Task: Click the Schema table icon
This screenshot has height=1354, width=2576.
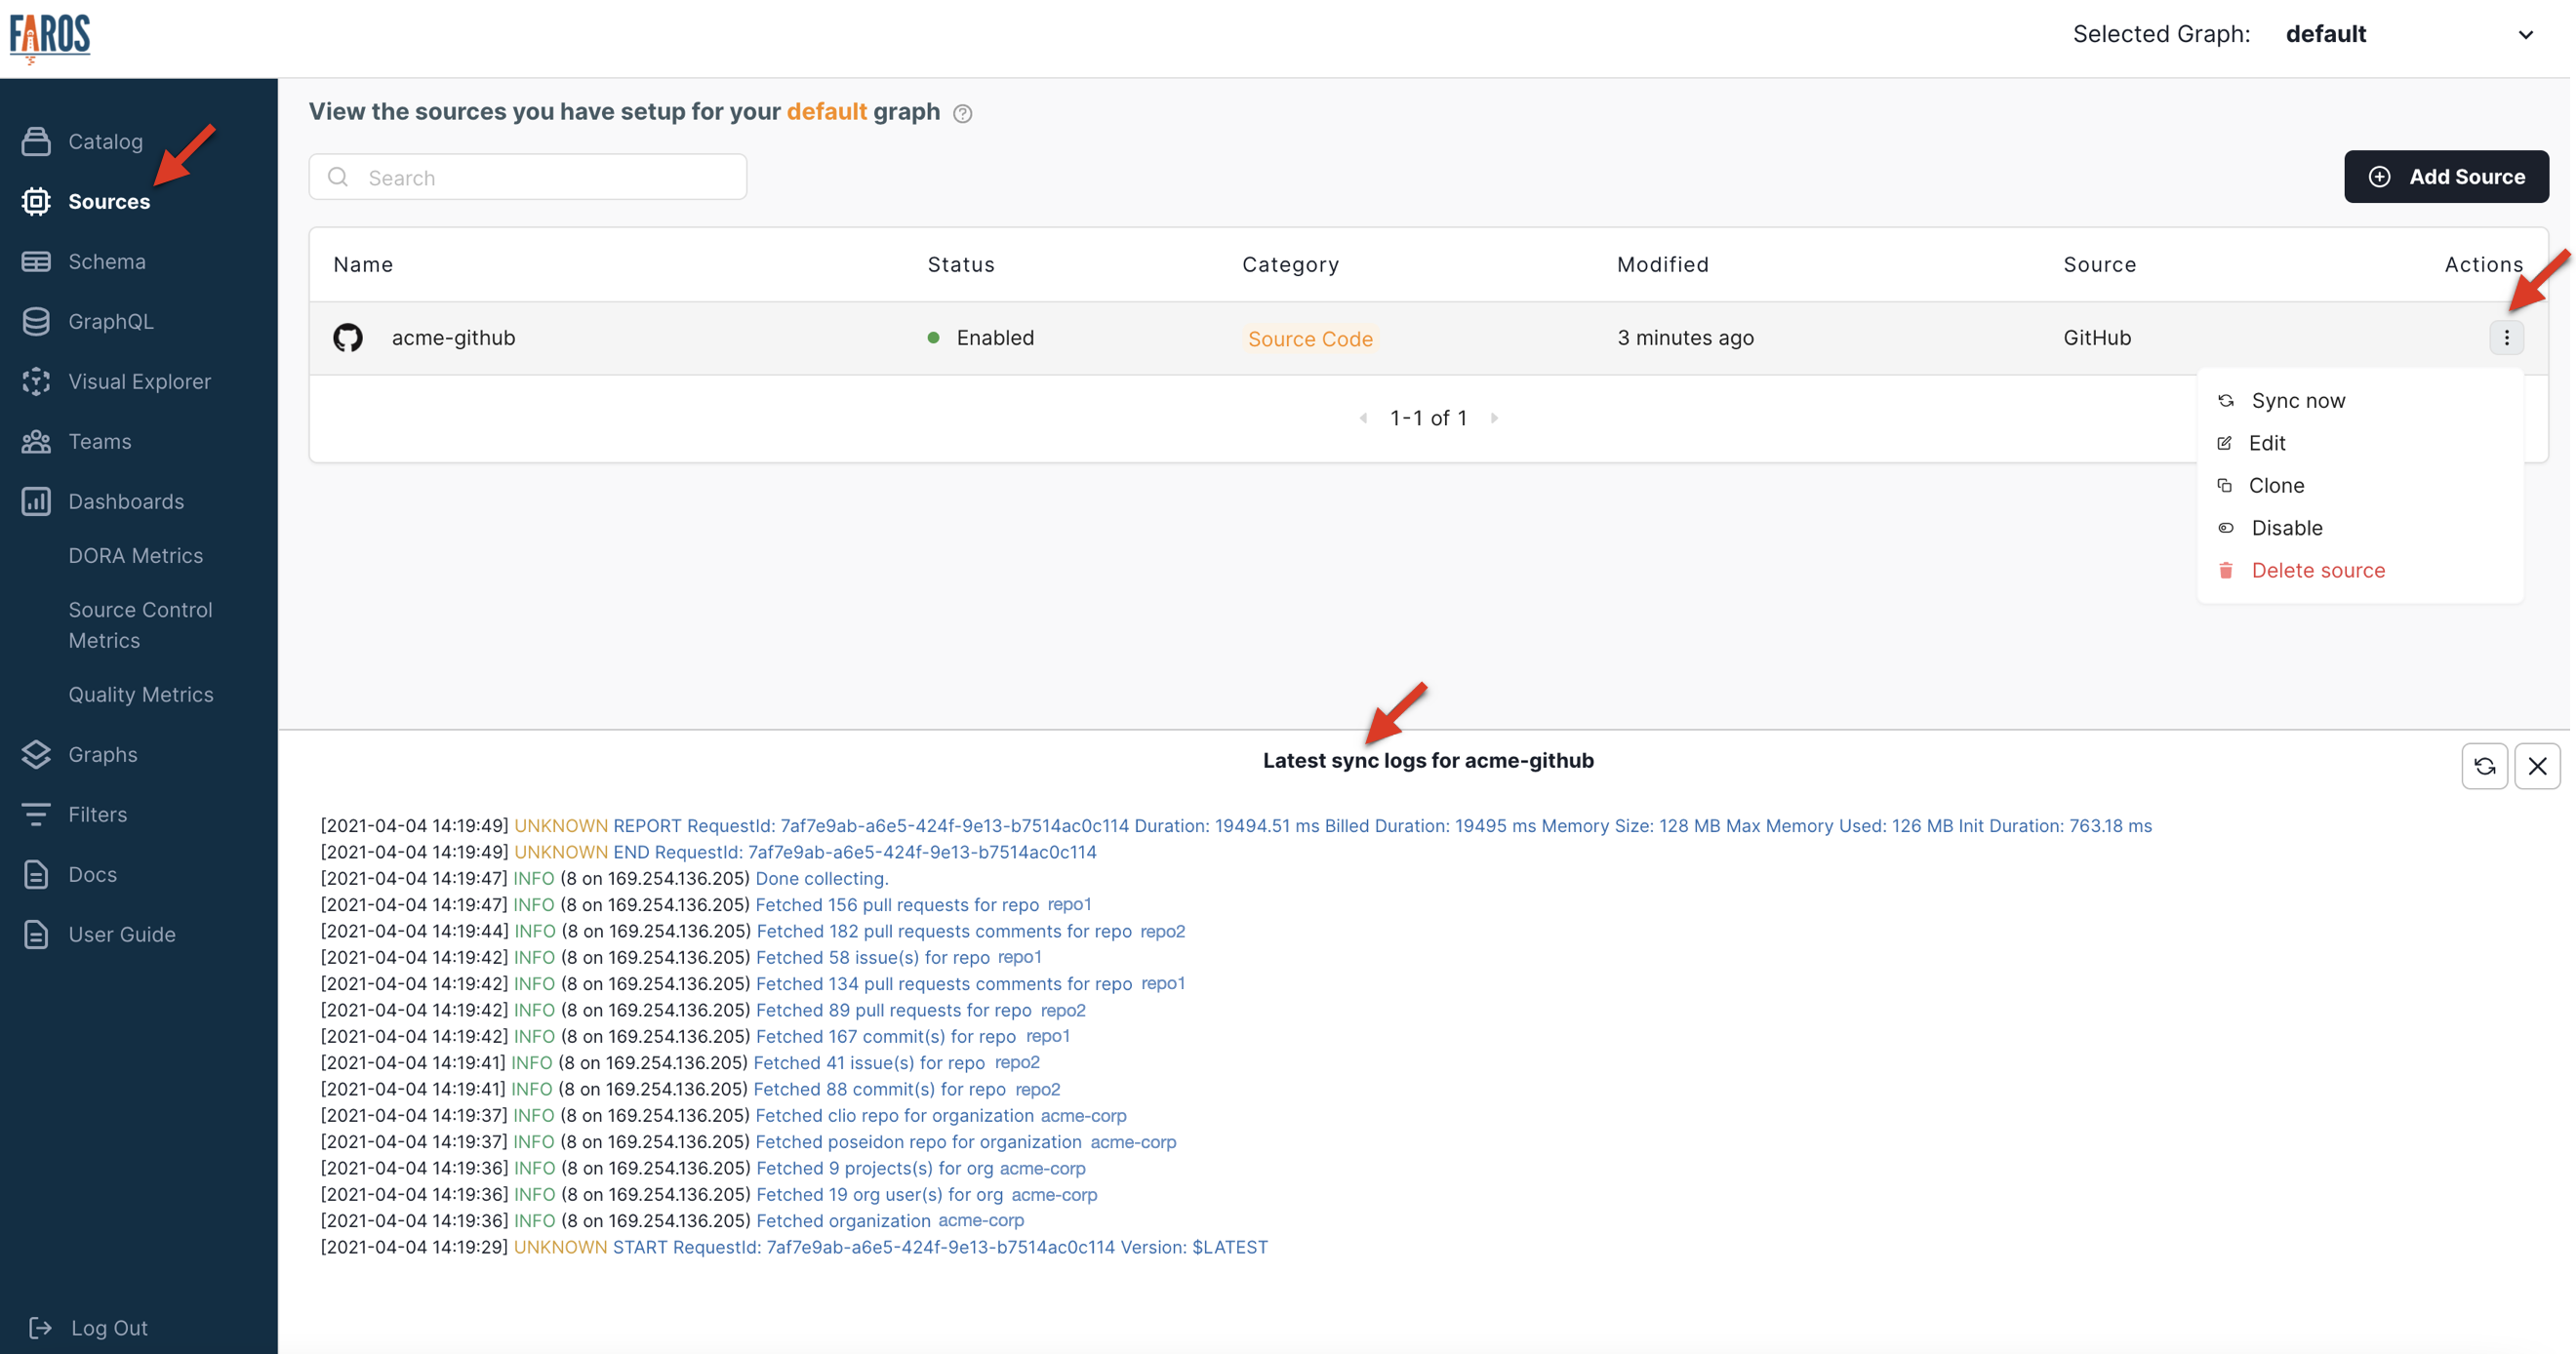Action: (36, 261)
